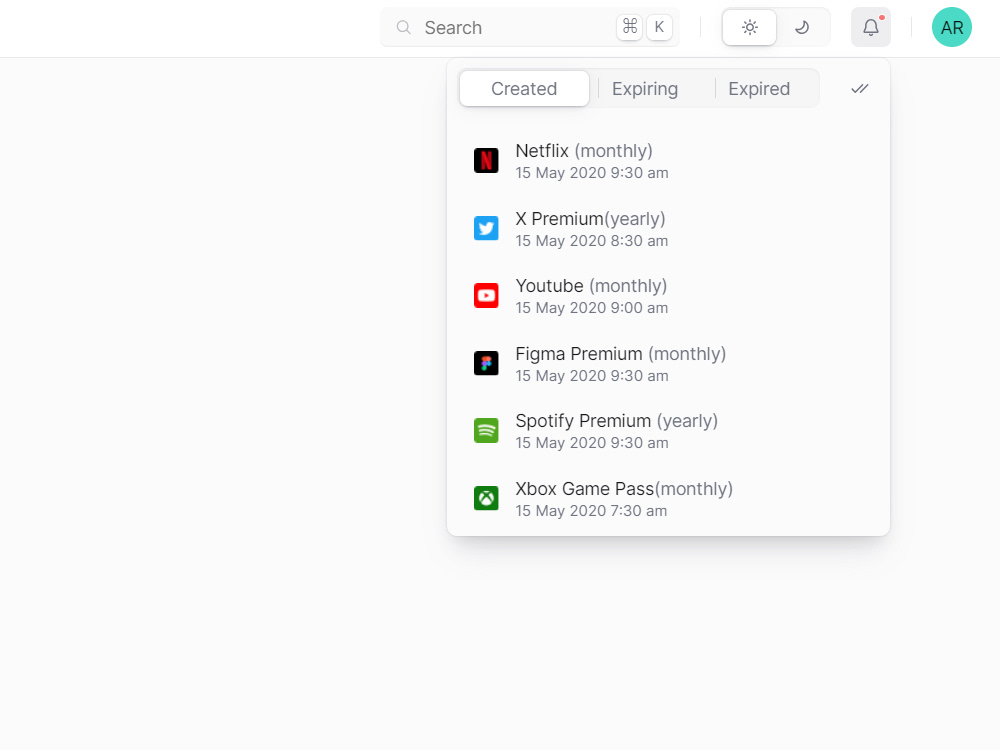
Task: Click the 15 May 2020 8:30 am timestamp
Action: 592,241
